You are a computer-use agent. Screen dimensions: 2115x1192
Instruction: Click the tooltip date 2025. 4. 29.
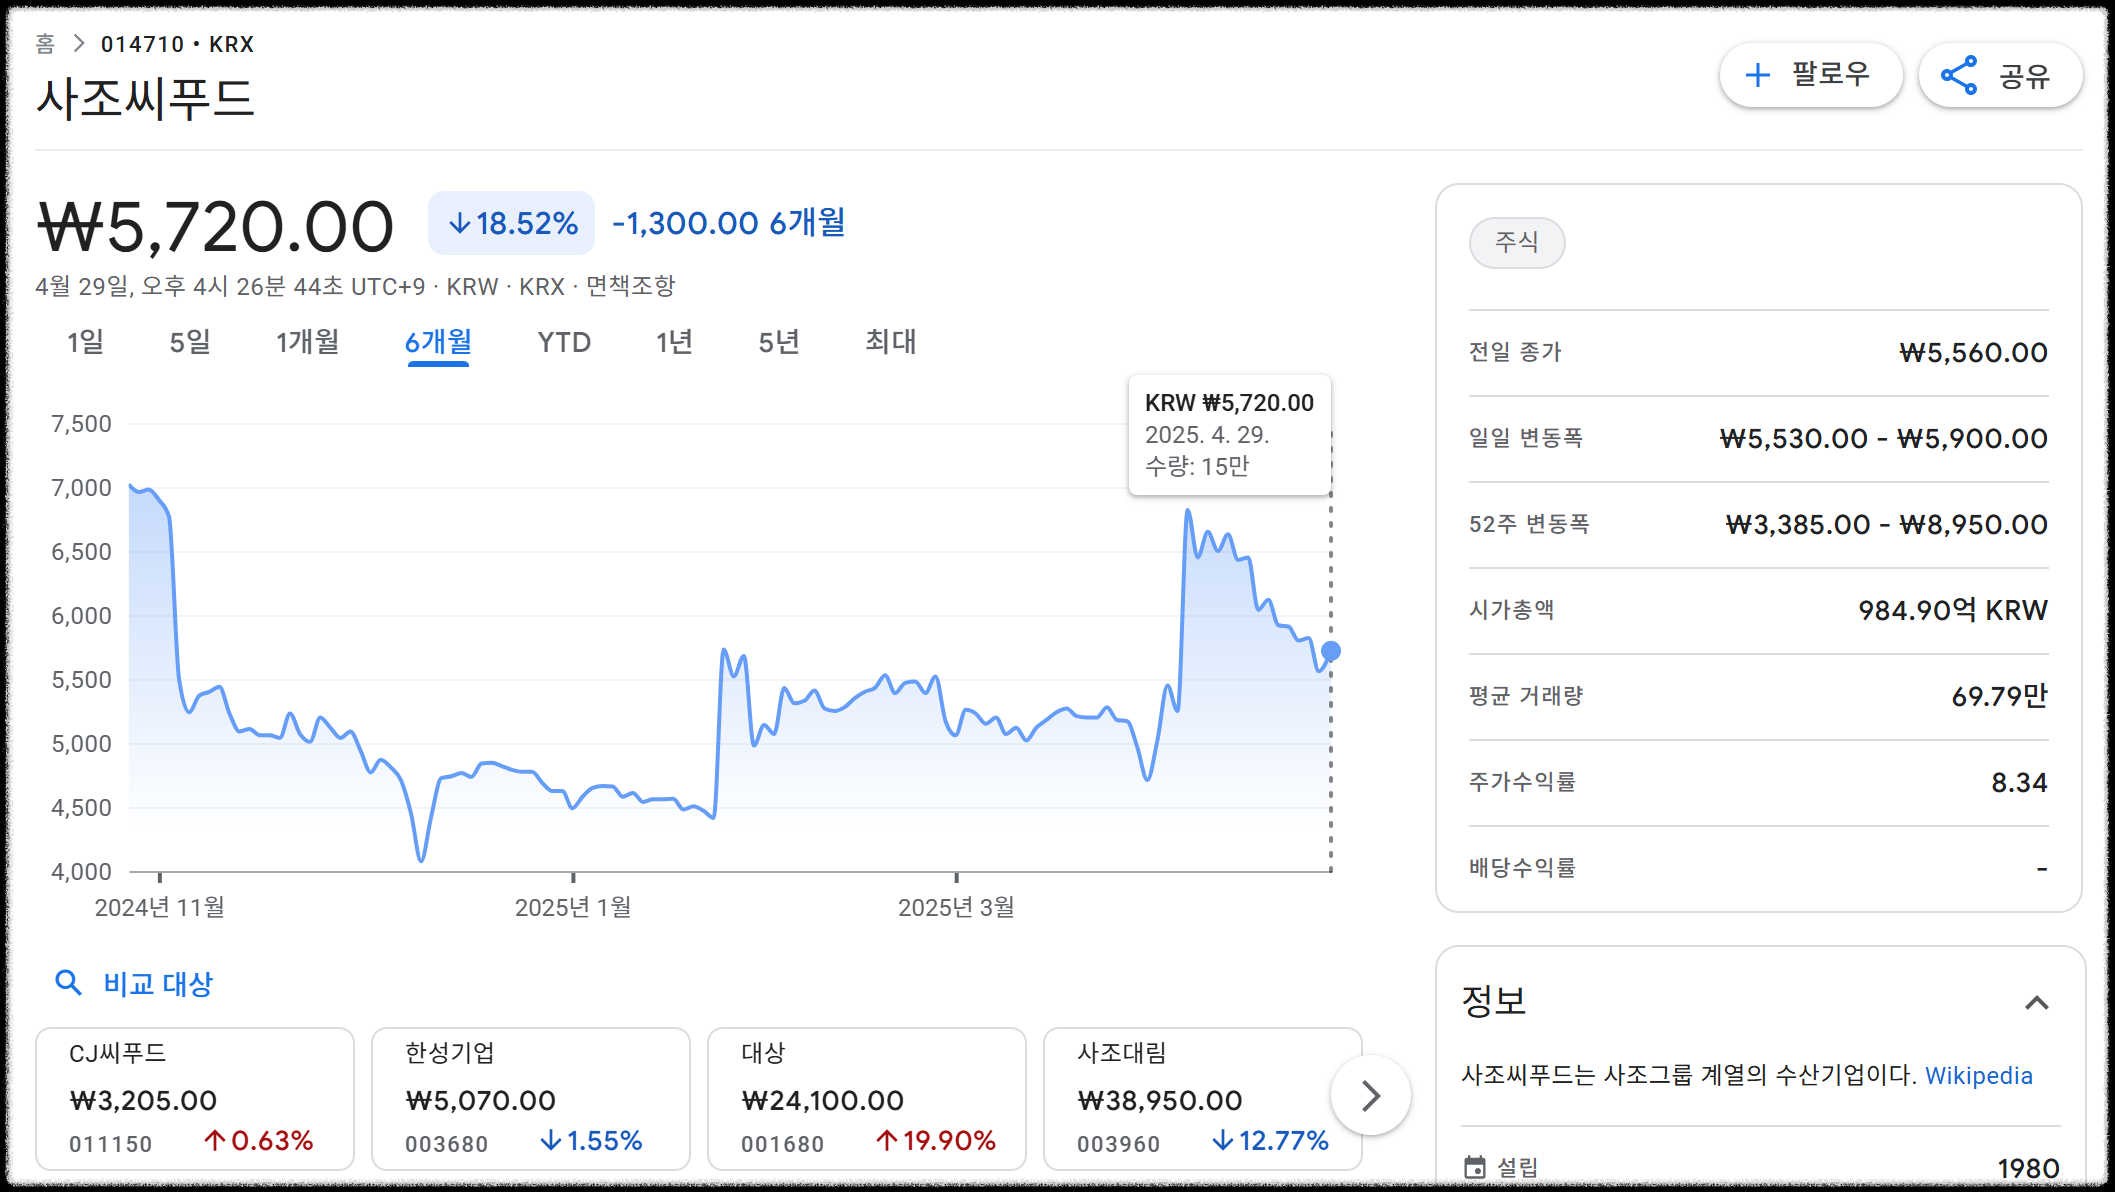[x=1207, y=435]
